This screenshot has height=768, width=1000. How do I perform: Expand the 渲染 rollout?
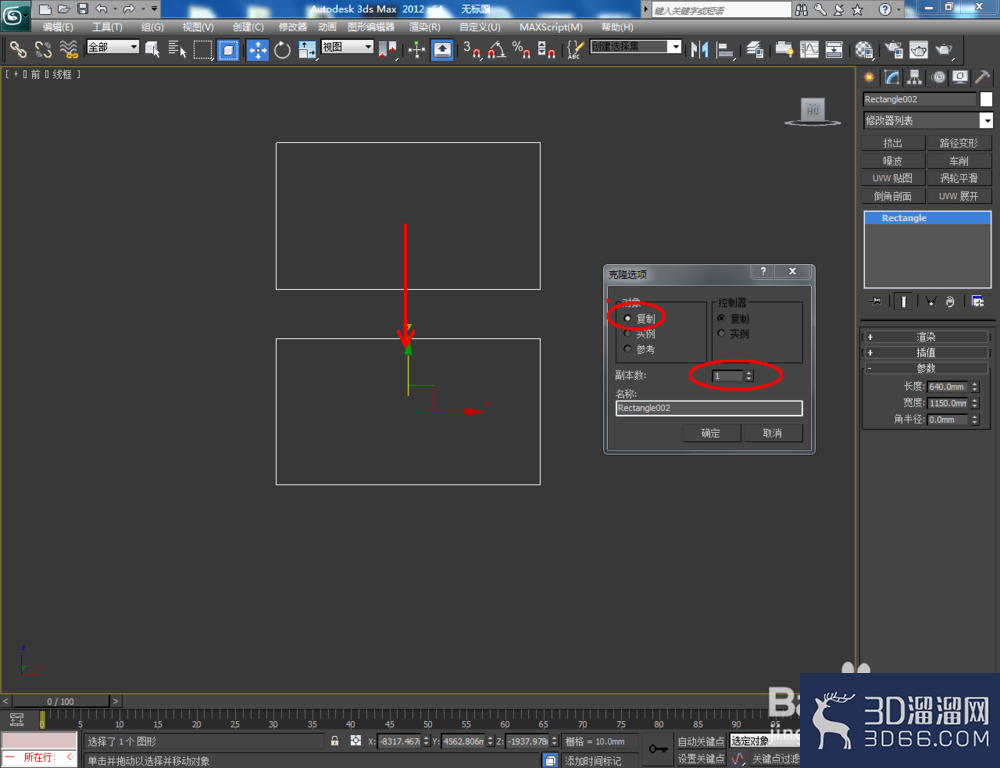point(925,337)
